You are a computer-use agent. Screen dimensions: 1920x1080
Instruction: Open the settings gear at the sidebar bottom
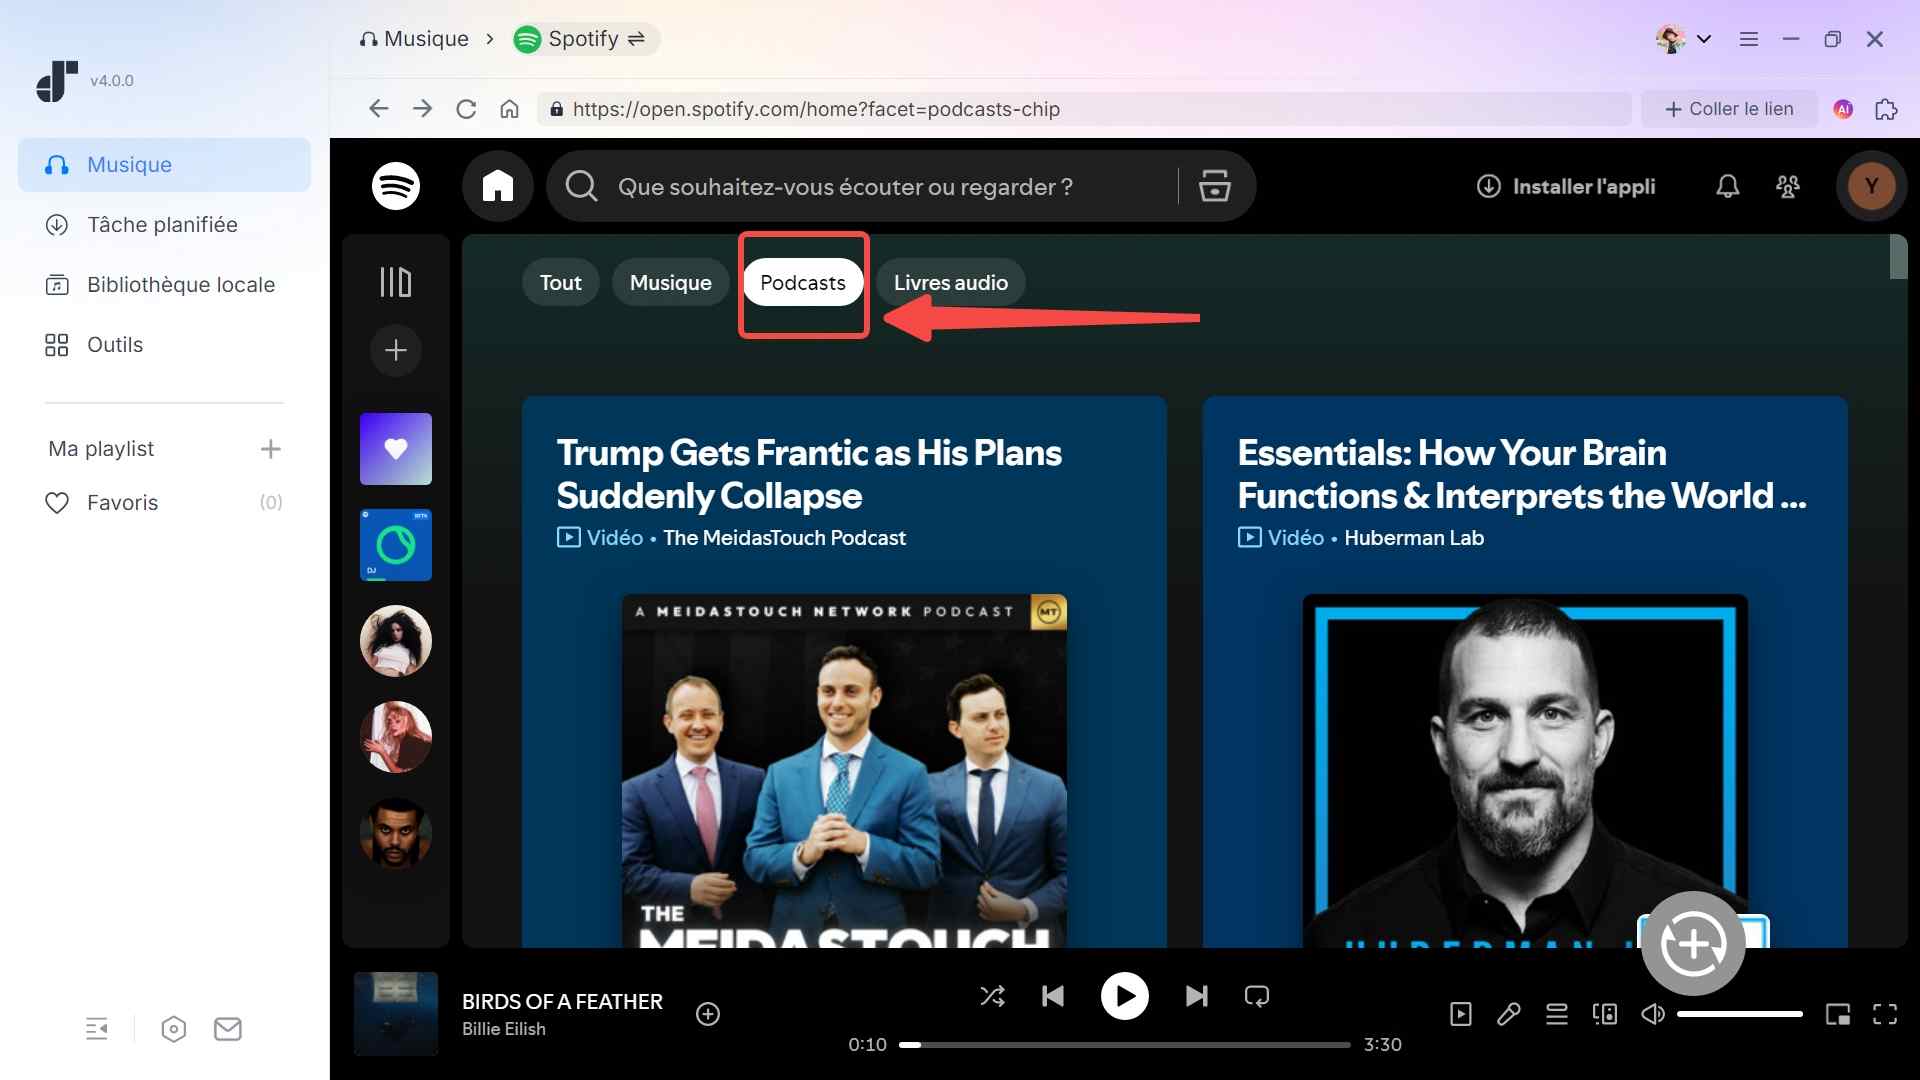click(173, 1029)
